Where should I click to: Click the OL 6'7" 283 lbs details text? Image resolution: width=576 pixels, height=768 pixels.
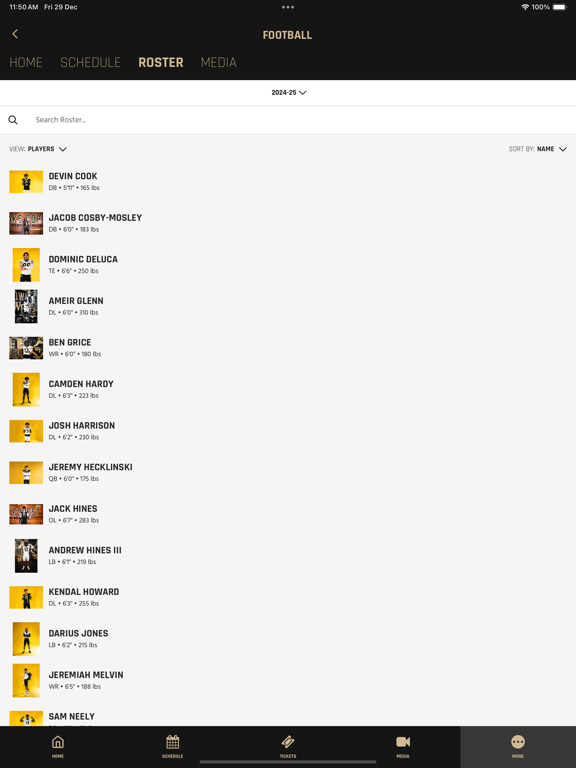[74, 521]
